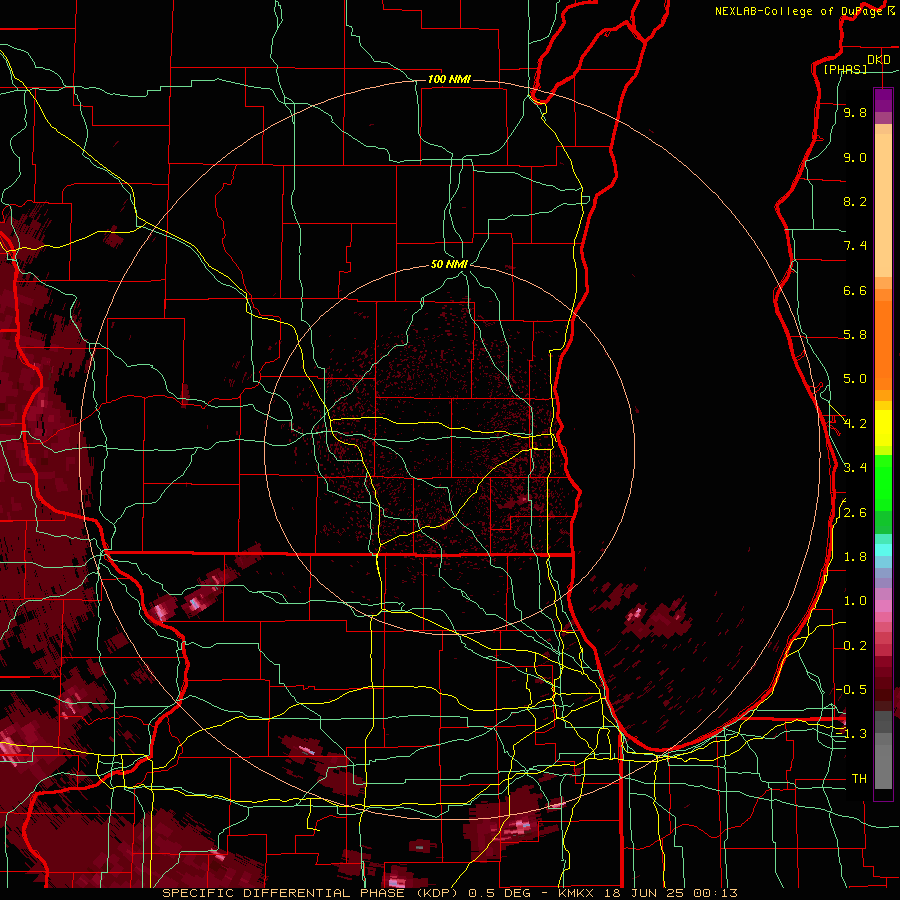Click the 6.6 legend value
Image resolution: width=900 pixels, height=900 pixels.
point(855,290)
